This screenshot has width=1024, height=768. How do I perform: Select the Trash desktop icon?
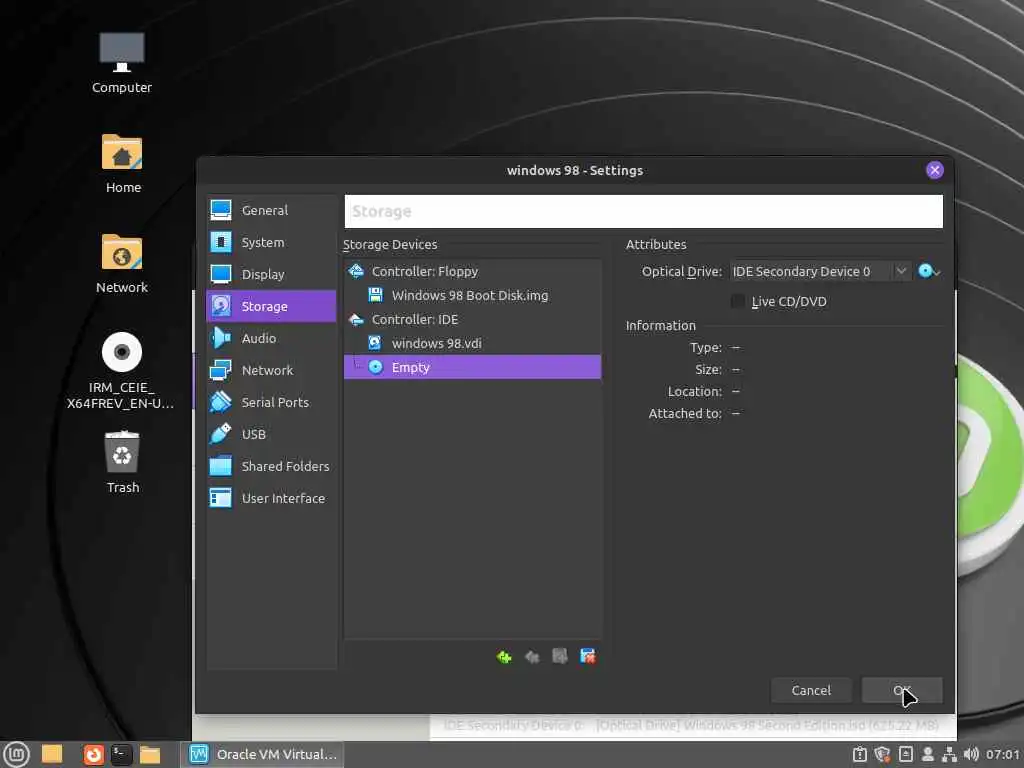pos(122,462)
